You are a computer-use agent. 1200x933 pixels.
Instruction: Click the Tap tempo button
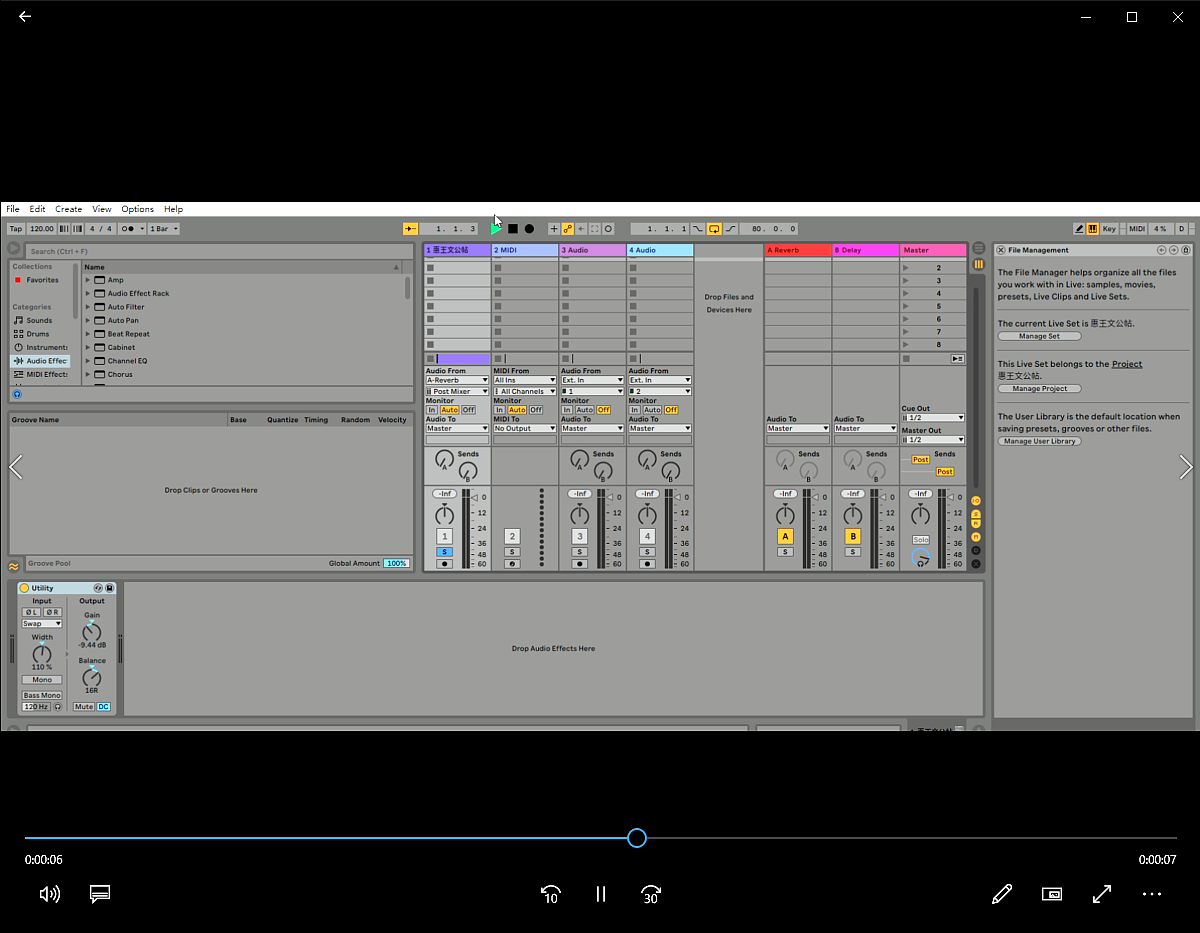pyautogui.click(x=16, y=229)
